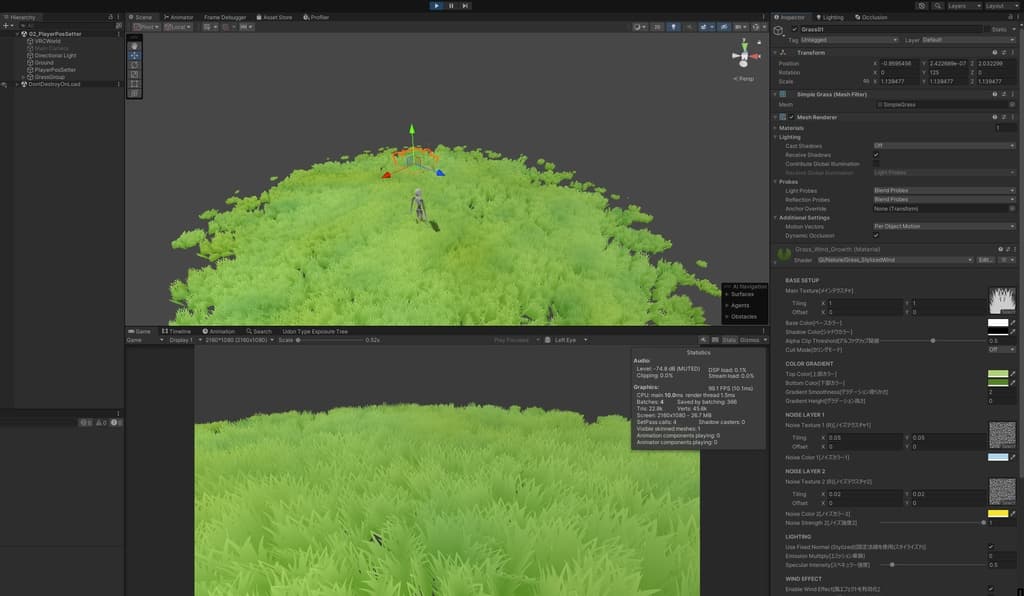Click the Hierarchy panel lock icon

coord(108,17)
